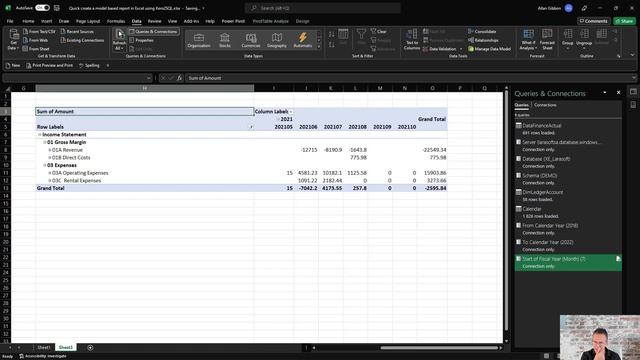Create a Forecast Sheet
Image resolution: width=640 pixels, height=360 pixels.
coord(547,40)
